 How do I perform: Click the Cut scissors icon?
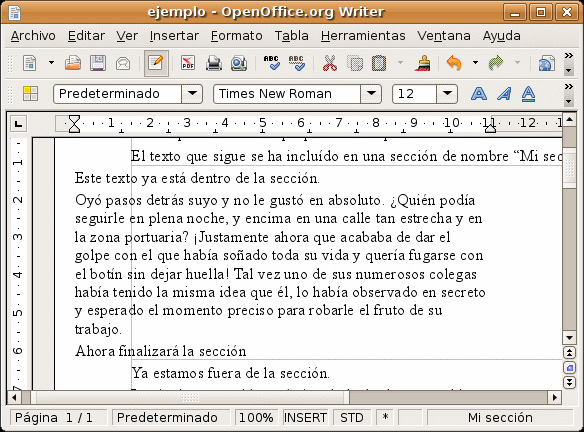pyautogui.click(x=330, y=63)
